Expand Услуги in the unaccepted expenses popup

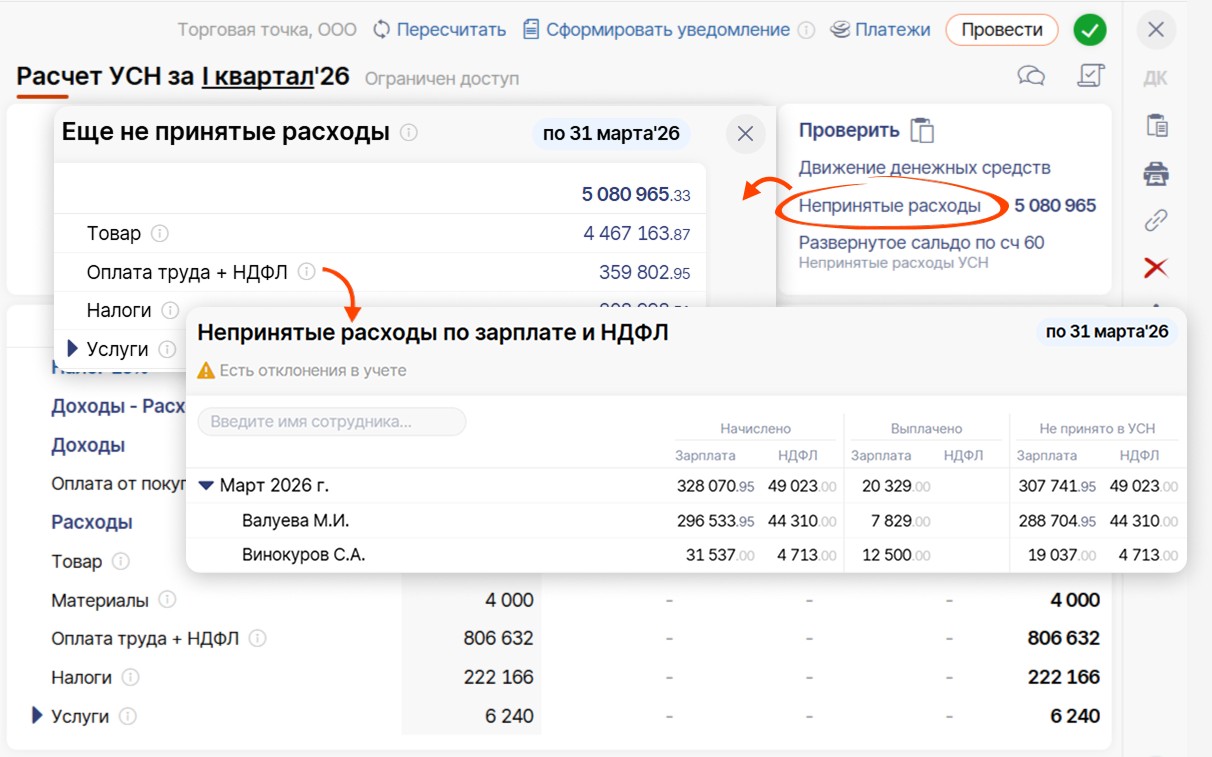(x=72, y=349)
